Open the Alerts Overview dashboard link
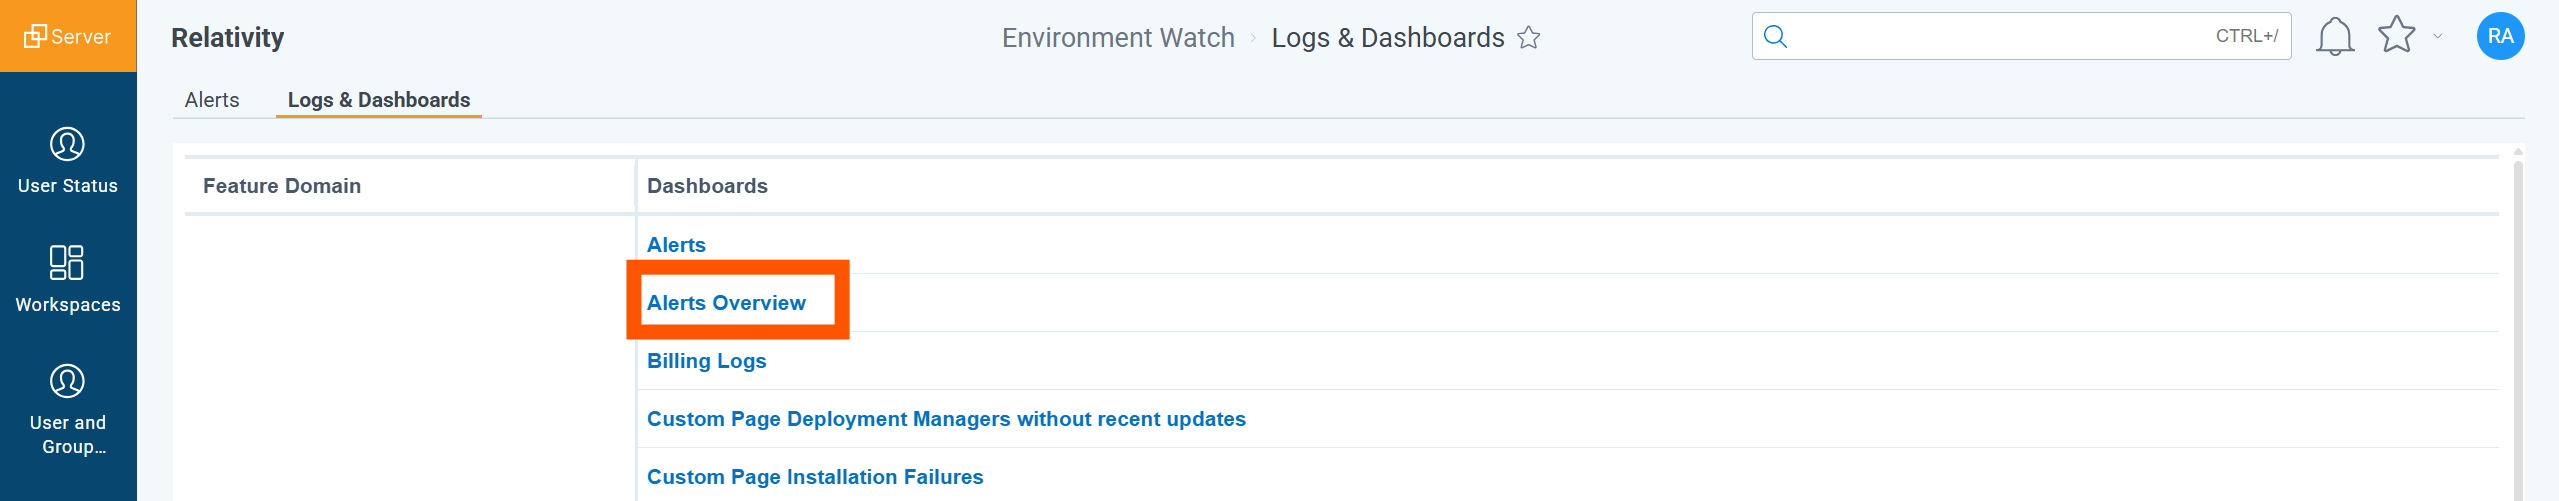This screenshot has height=501, width=2559. click(726, 303)
